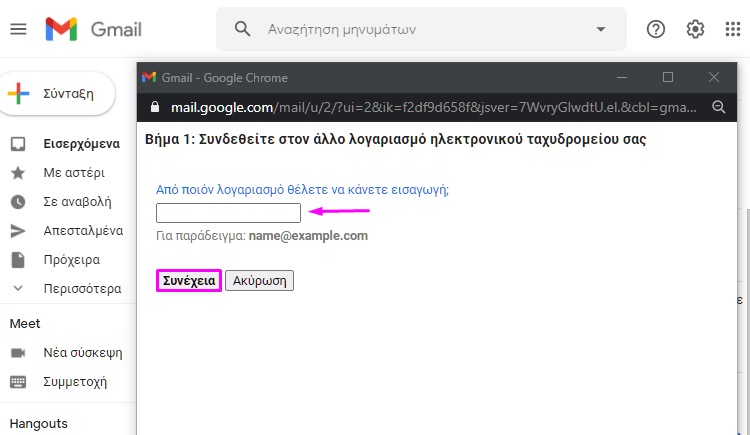This screenshot has height=435, width=750.
Task: Click the popup window's Gmail favicon
Action: point(149,77)
